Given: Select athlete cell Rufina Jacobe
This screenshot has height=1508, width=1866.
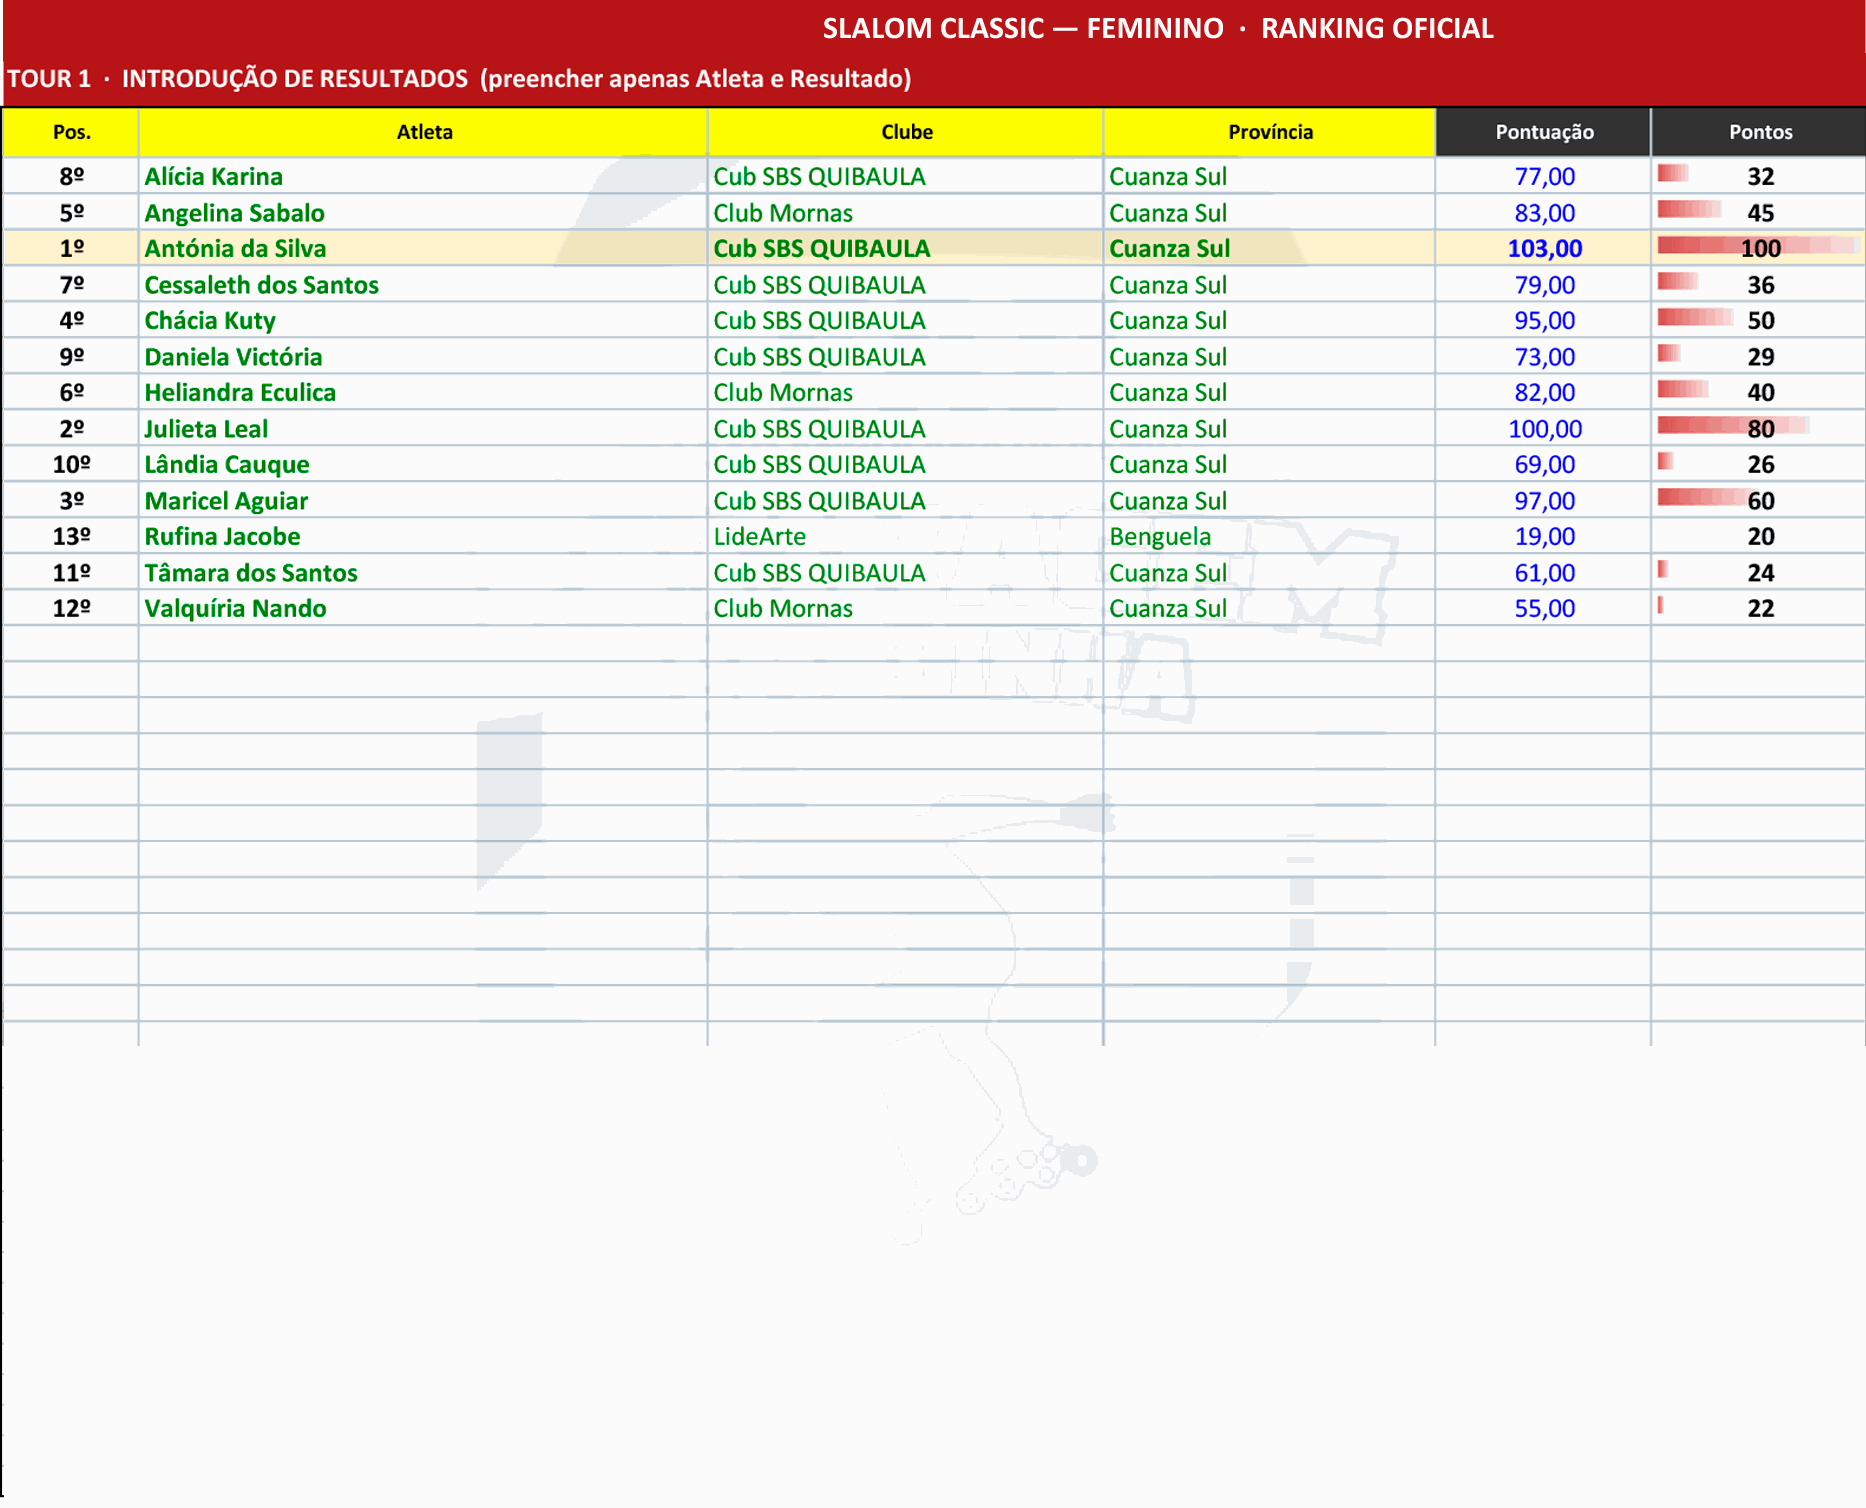Looking at the screenshot, I should coord(423,536).
